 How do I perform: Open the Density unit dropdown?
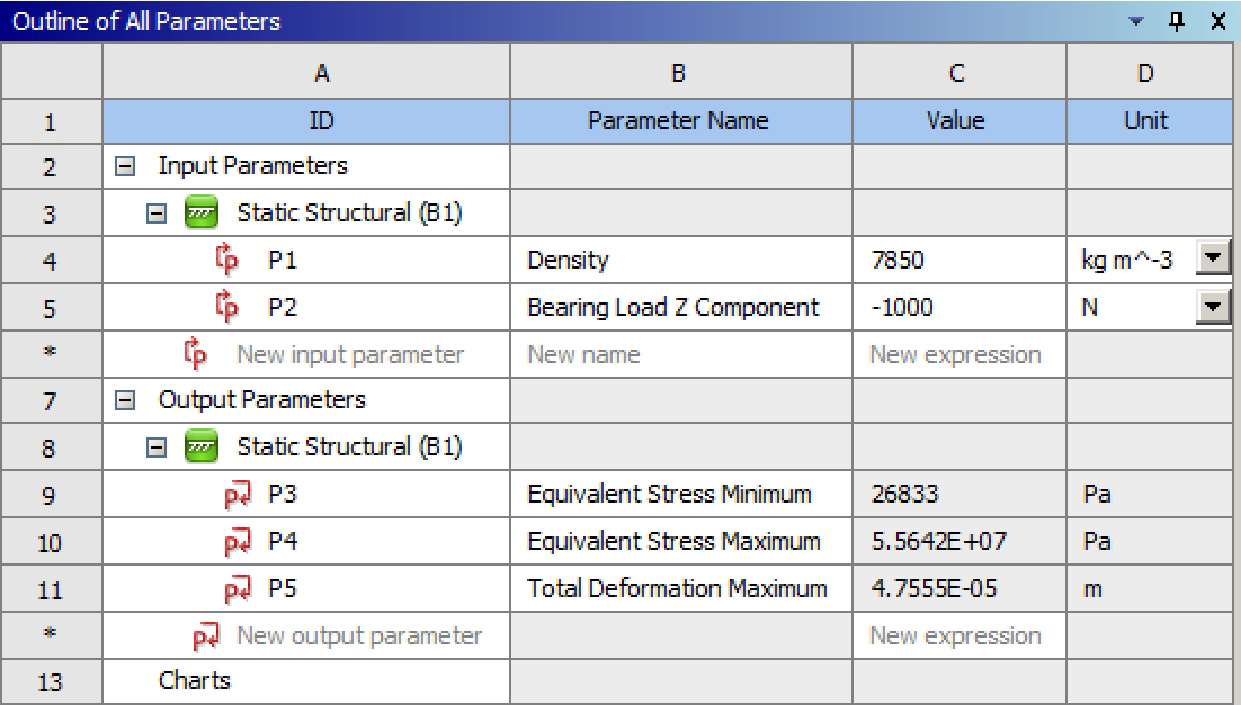pyautogui.click(x=1210, y=261)
